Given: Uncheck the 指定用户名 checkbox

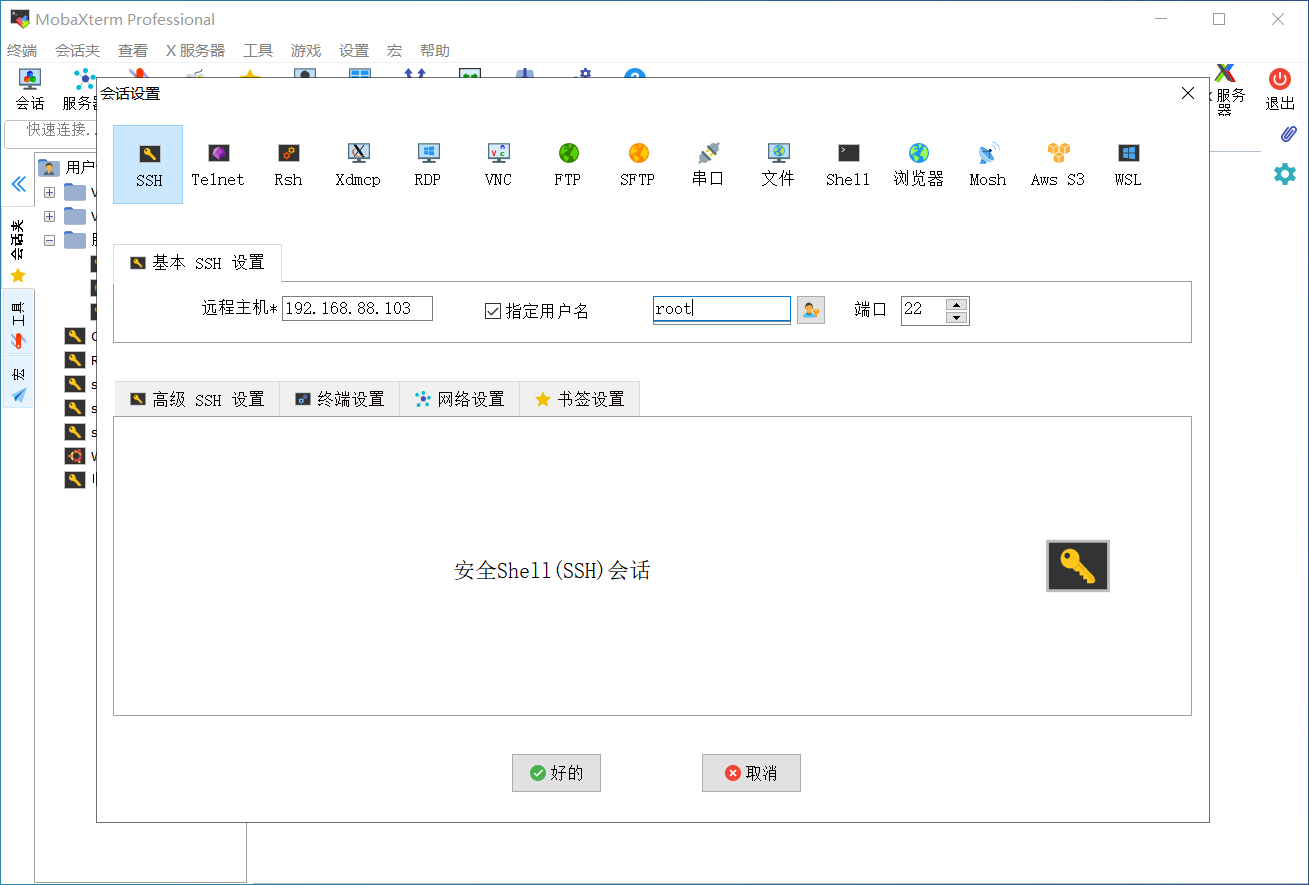Looking at the screenshot, I should [x=492, y=310].
